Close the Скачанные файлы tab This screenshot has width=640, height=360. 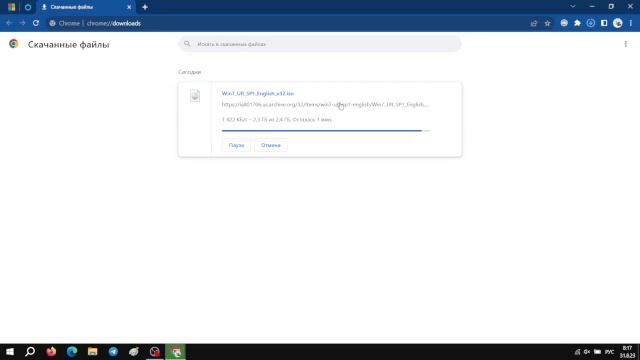point(129,7)
